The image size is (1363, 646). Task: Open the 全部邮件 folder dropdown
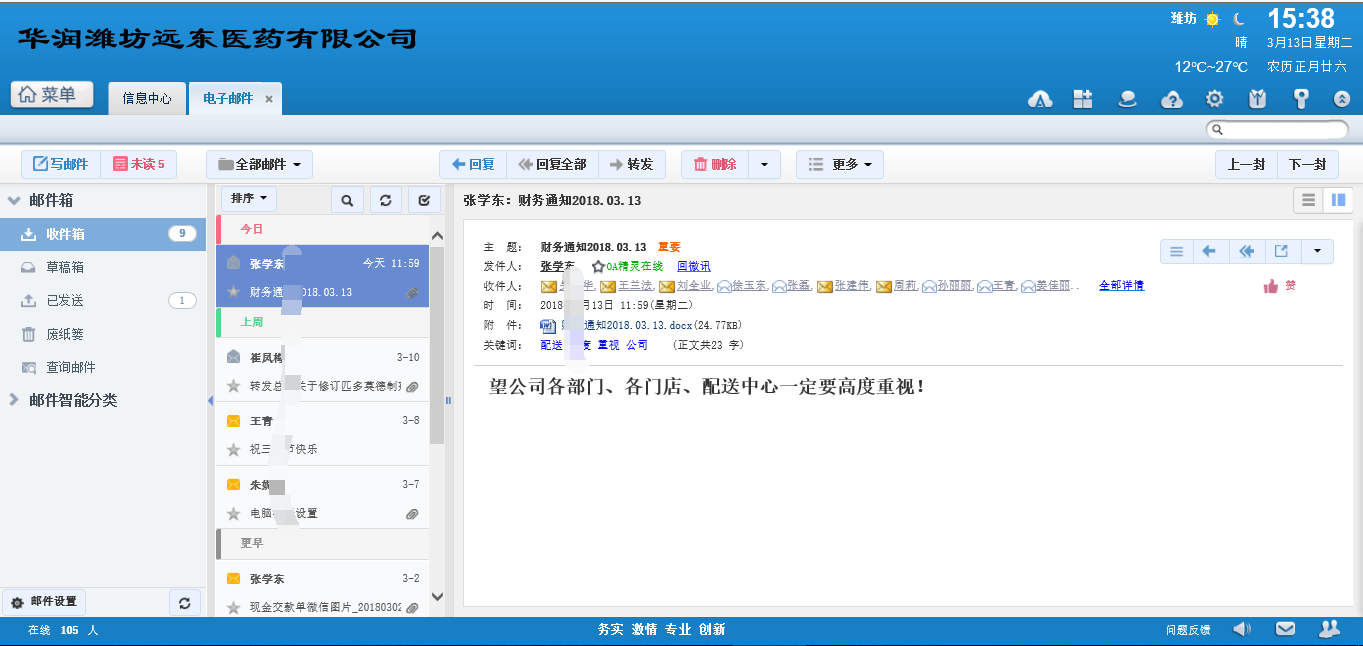260,165
